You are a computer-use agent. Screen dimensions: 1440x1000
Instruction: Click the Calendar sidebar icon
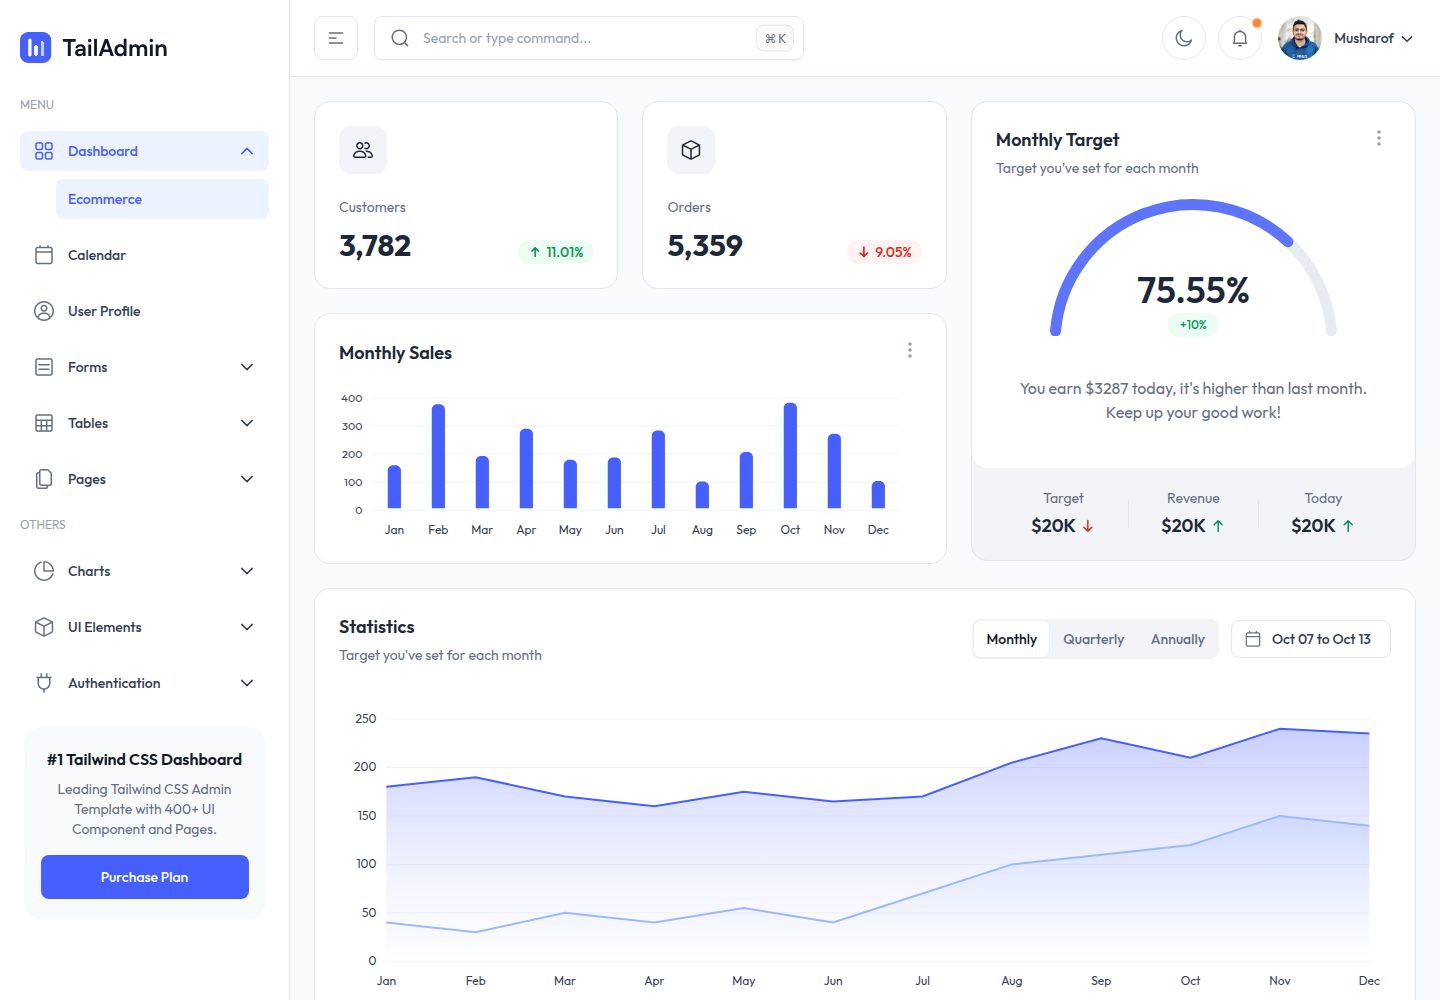coord(44,255)
